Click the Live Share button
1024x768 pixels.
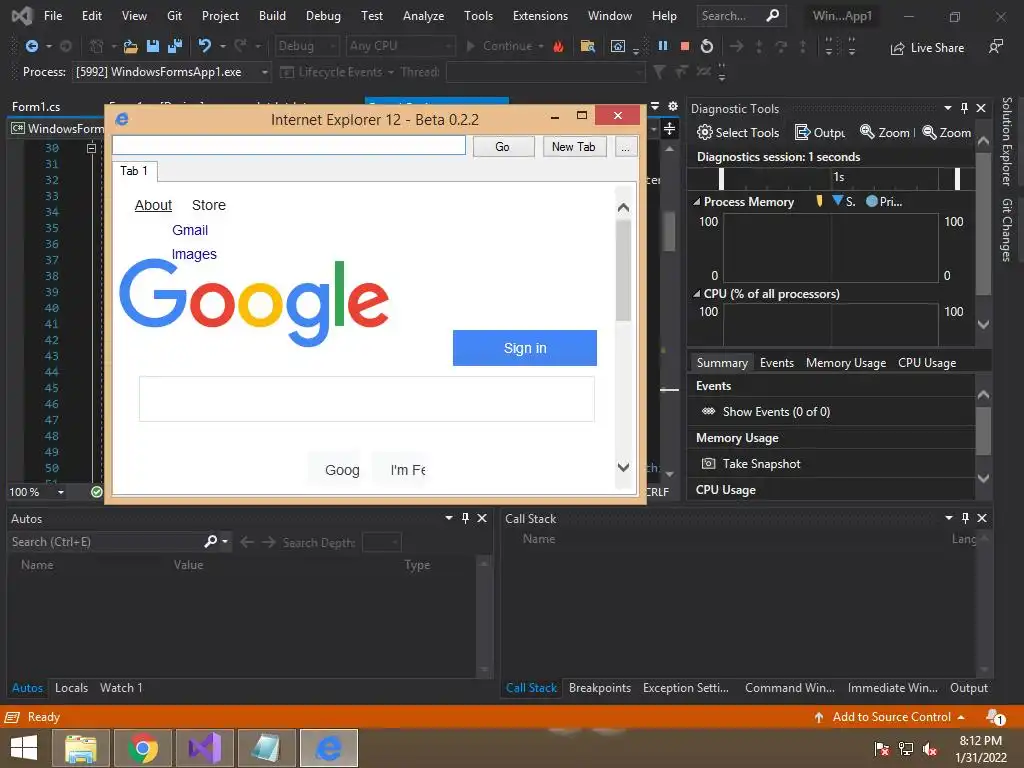pos(927,48)
